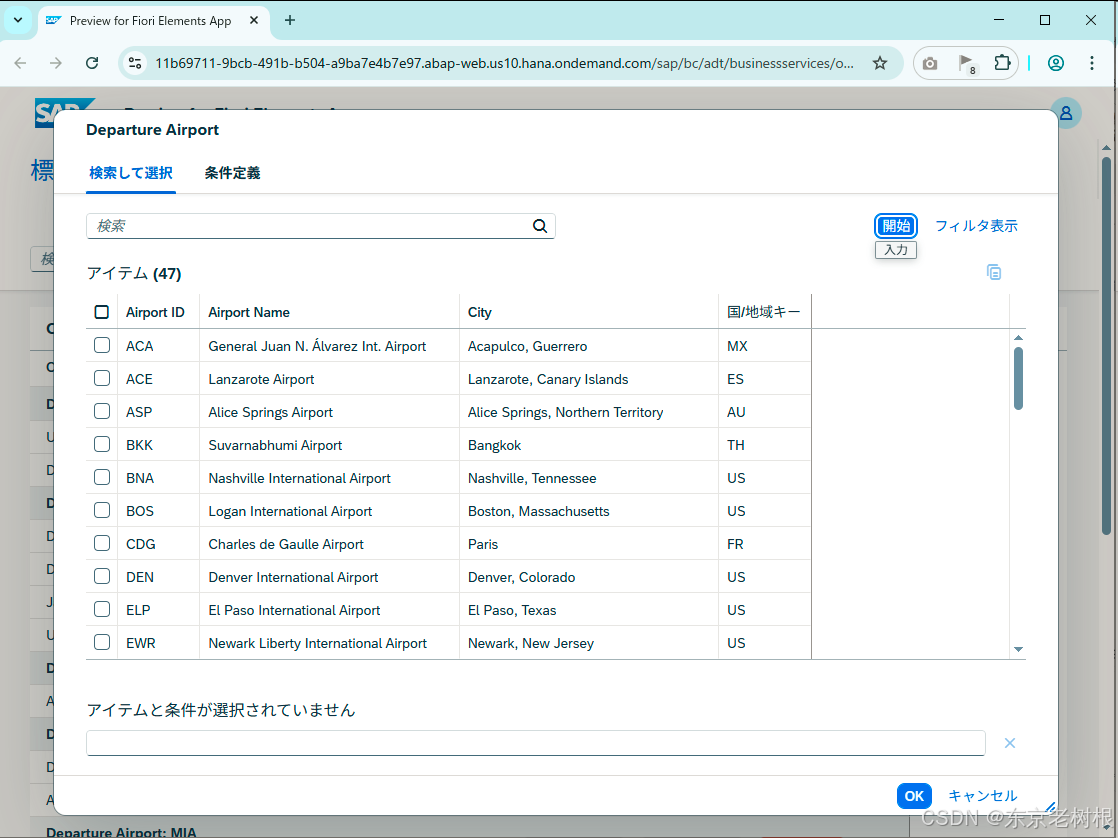Viewport: 1118px width, 838px height.
Task: Click the copy items icon above the table
Action: pos(994,272)
